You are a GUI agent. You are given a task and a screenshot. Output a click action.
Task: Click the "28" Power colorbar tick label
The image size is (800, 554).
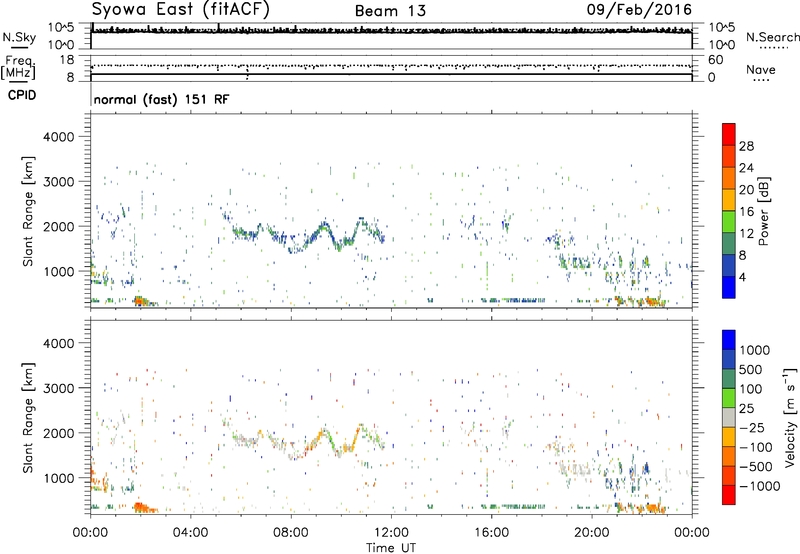coord(746,146)
